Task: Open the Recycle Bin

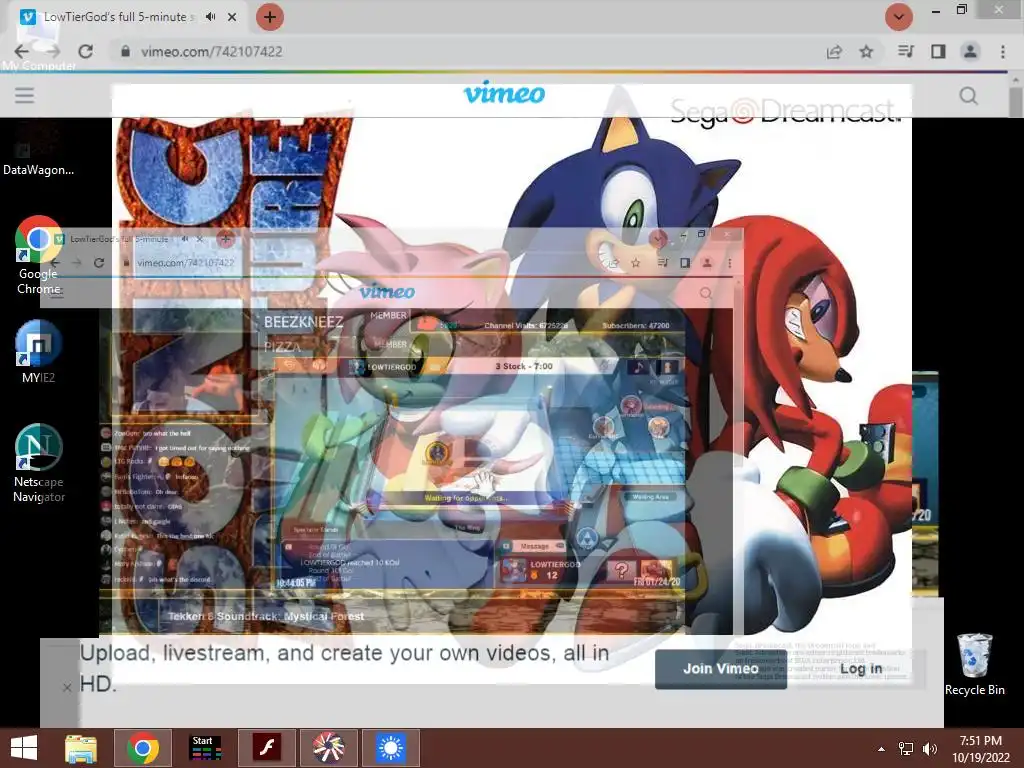Action: 974,664
